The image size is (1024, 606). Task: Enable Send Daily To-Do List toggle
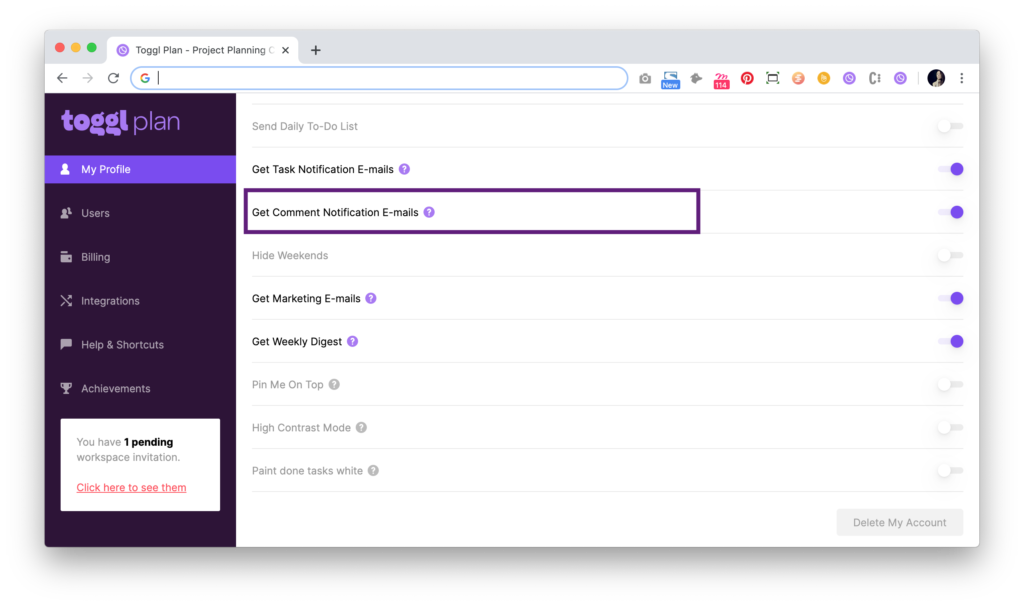click(x=950, y=127)
